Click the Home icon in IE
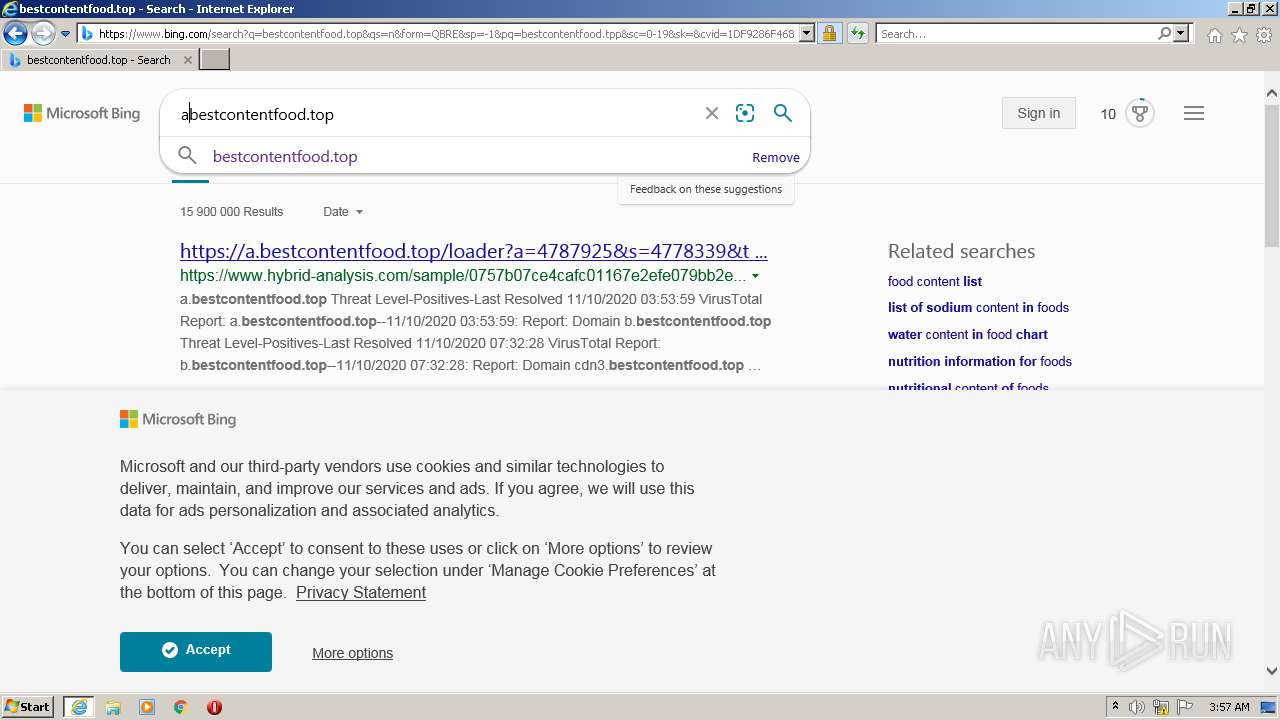The height and width of the screenshot is (720, 1280). (x=1215, y=35)
